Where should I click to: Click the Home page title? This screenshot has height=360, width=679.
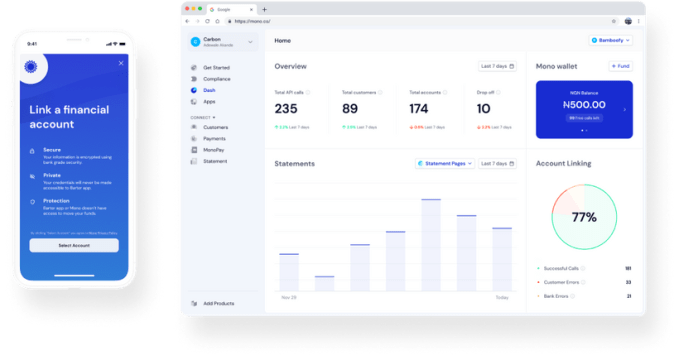[x=282, y=40]
